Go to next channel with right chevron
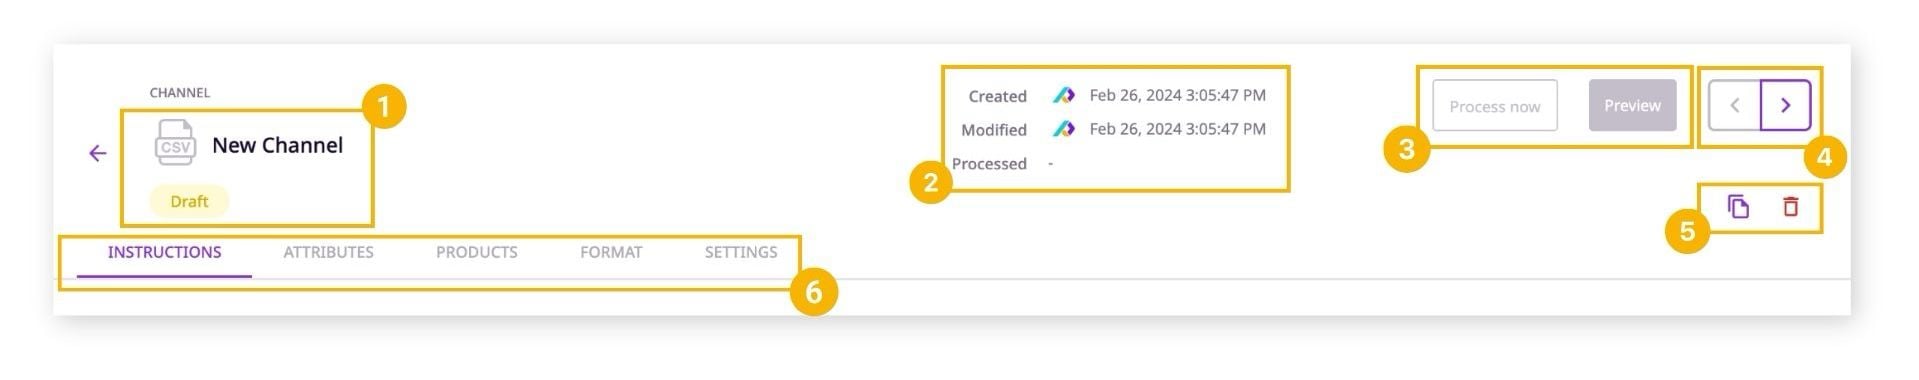The image size is (1919, 380). tap(1785, 105)
